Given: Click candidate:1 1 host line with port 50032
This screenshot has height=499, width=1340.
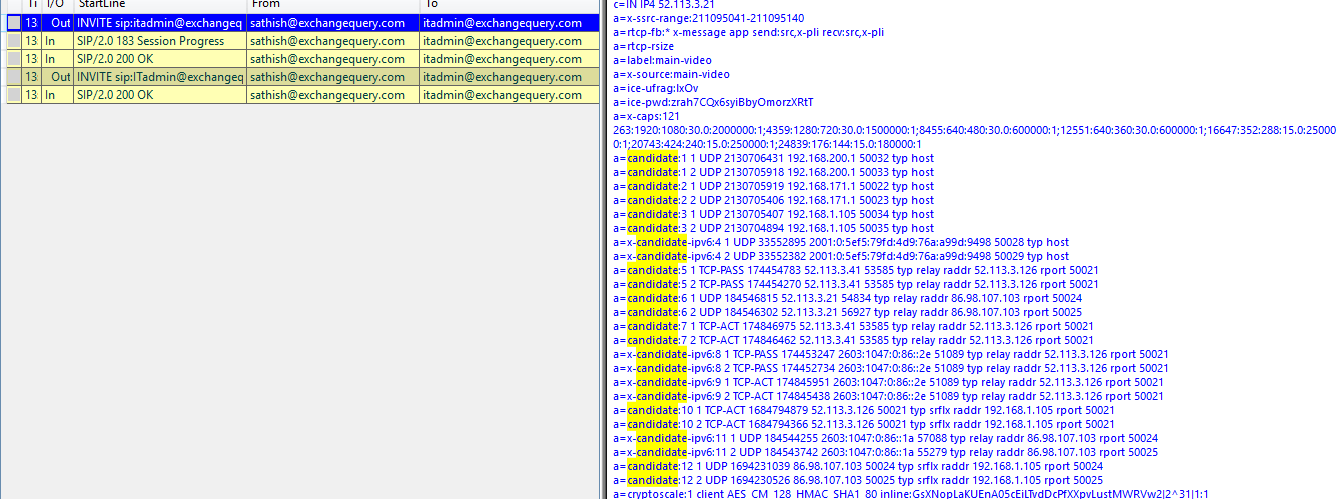Looking at the screenshot, I should click(773, 158).
